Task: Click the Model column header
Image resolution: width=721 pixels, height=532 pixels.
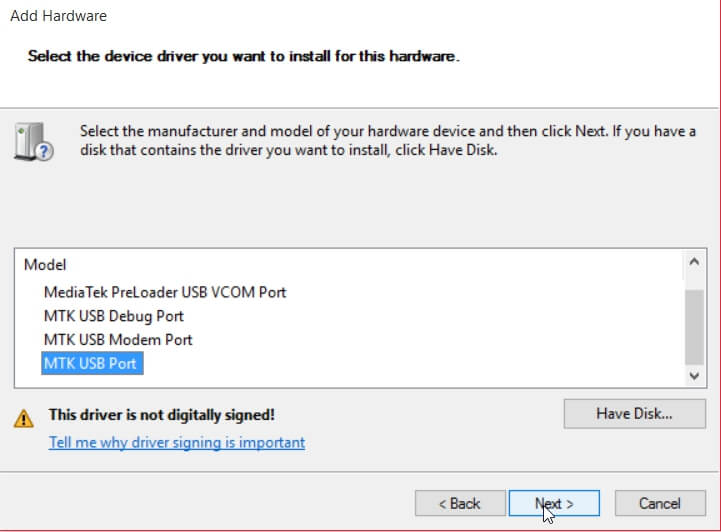Action: pos(45,264)
